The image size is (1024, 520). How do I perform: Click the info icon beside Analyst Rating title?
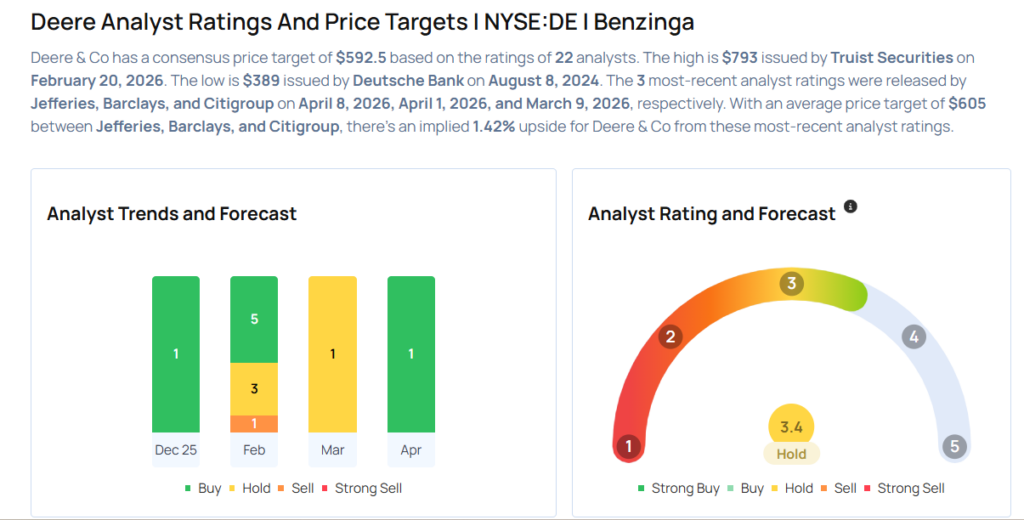point(851,206)
